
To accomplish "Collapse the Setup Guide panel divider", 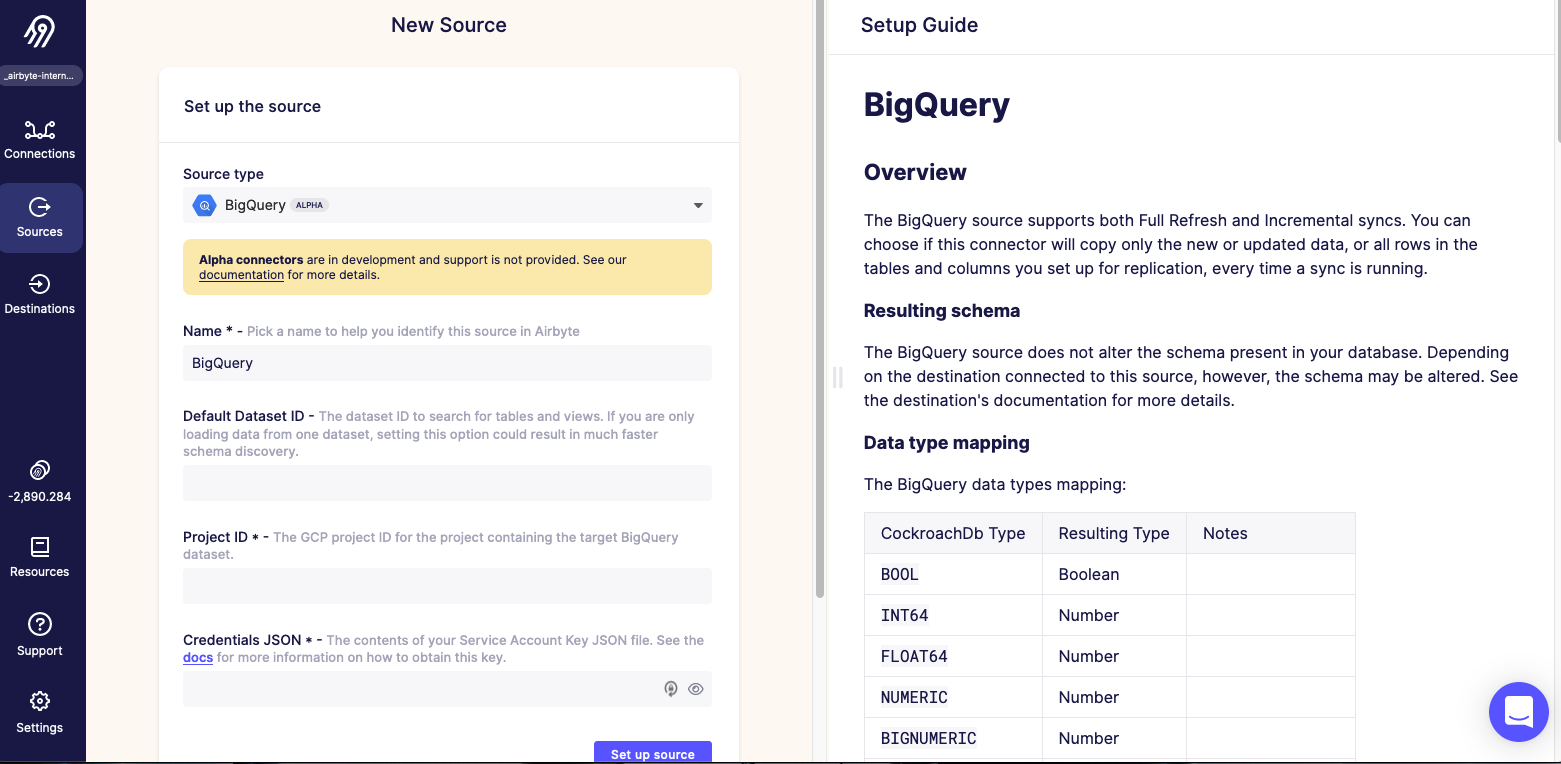I will tap(838, 378).
